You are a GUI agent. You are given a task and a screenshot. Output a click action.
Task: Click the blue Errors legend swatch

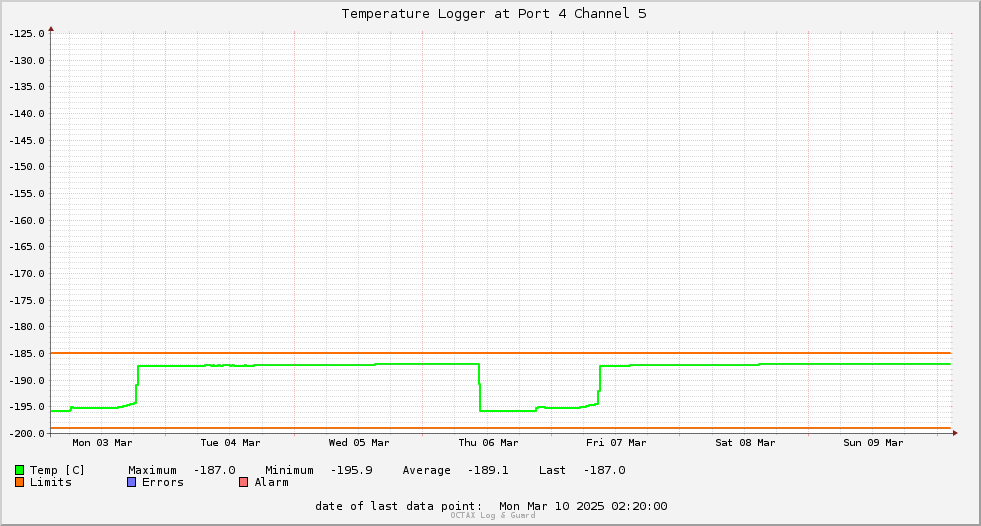click(131, 482)
